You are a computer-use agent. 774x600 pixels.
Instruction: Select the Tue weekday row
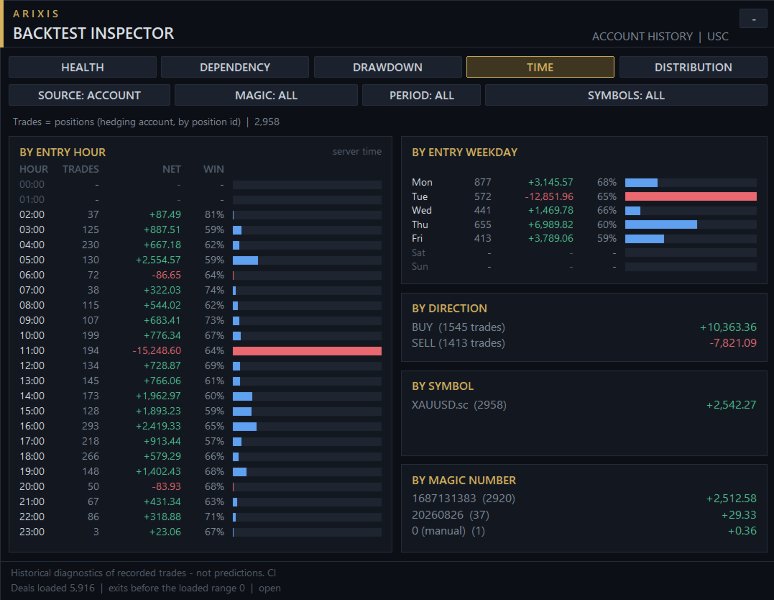click(x=584, y=196)
